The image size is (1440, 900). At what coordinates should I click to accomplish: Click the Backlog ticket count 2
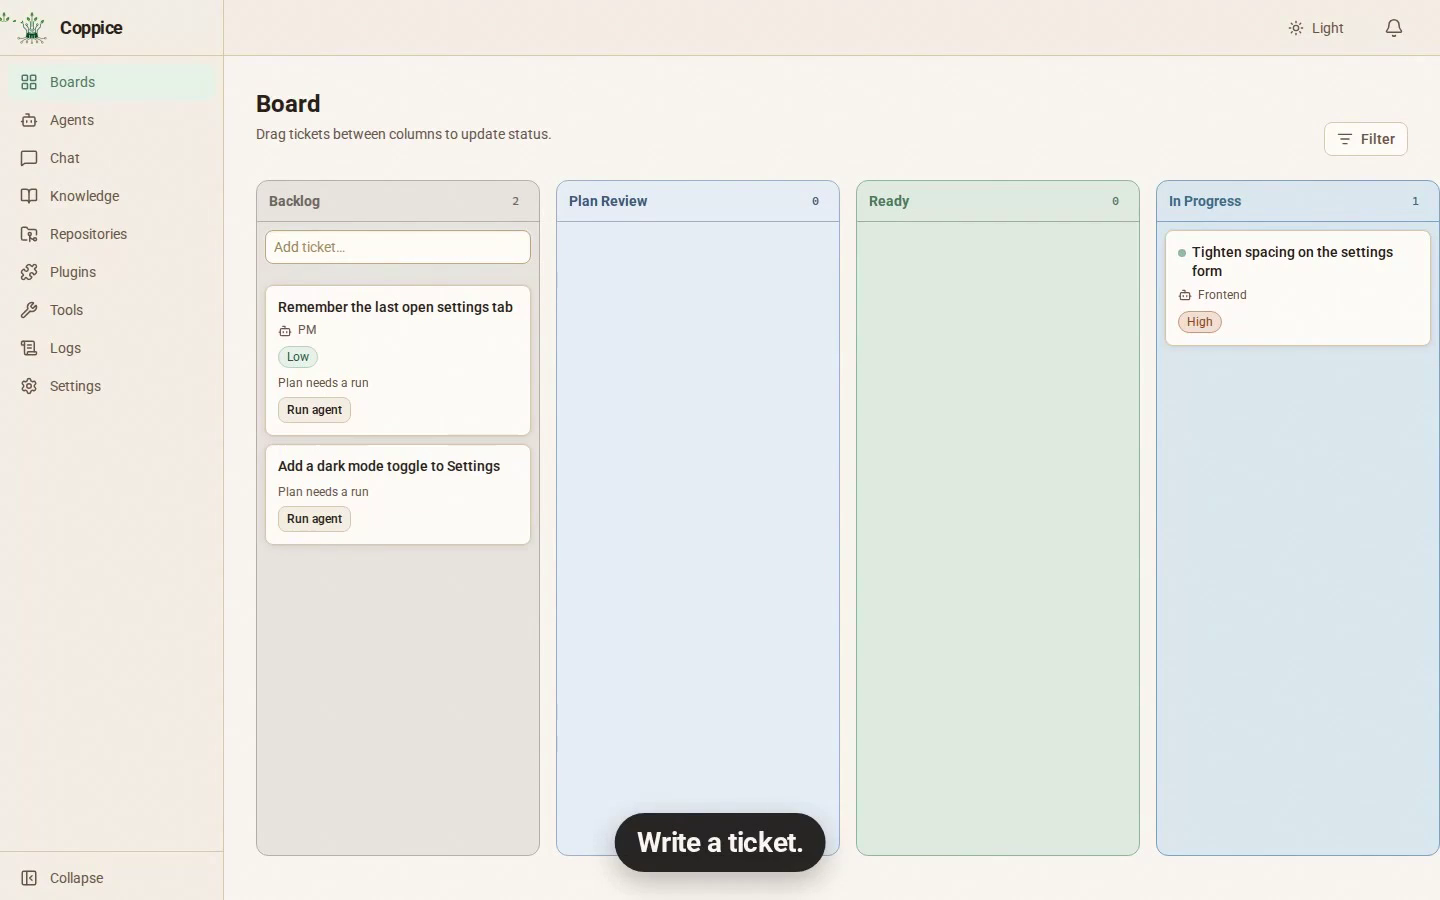516,202
